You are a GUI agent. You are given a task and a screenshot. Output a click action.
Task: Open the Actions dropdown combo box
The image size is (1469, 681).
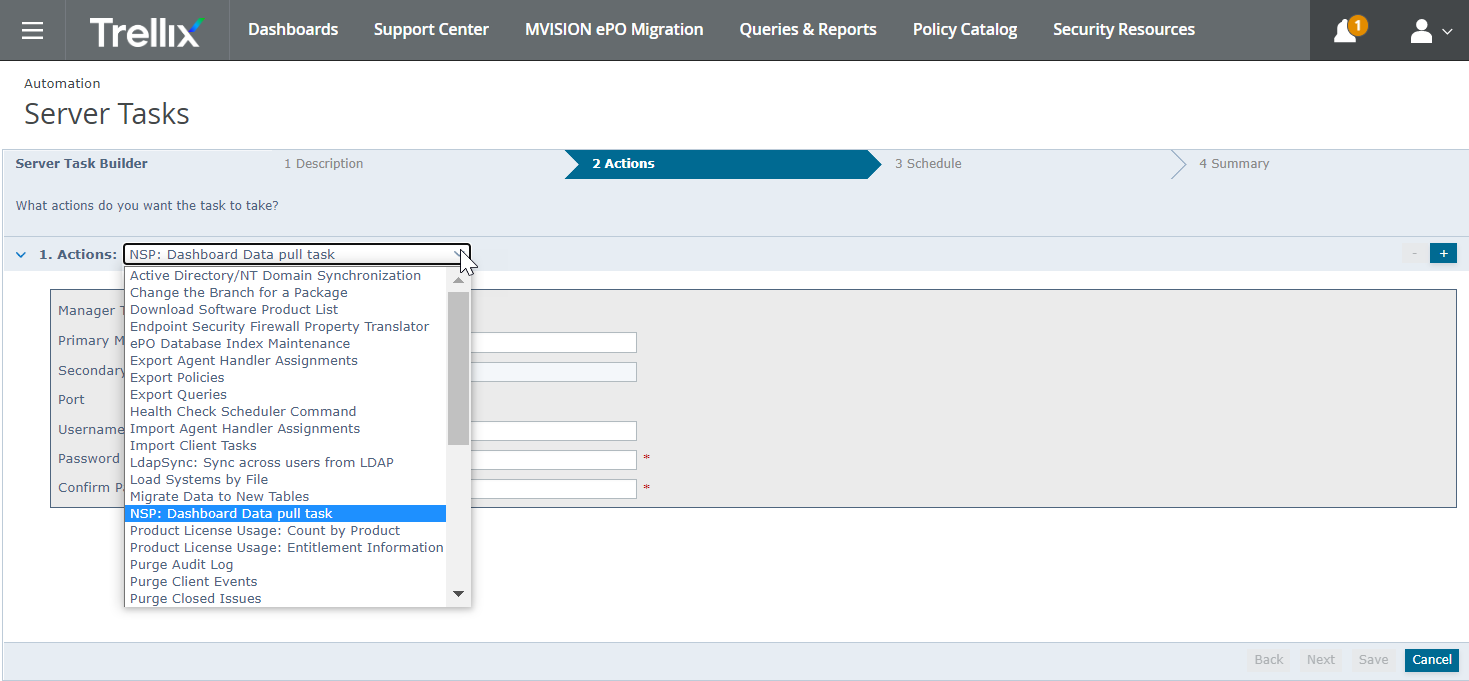pyautogui.click(x=297, y=255)
